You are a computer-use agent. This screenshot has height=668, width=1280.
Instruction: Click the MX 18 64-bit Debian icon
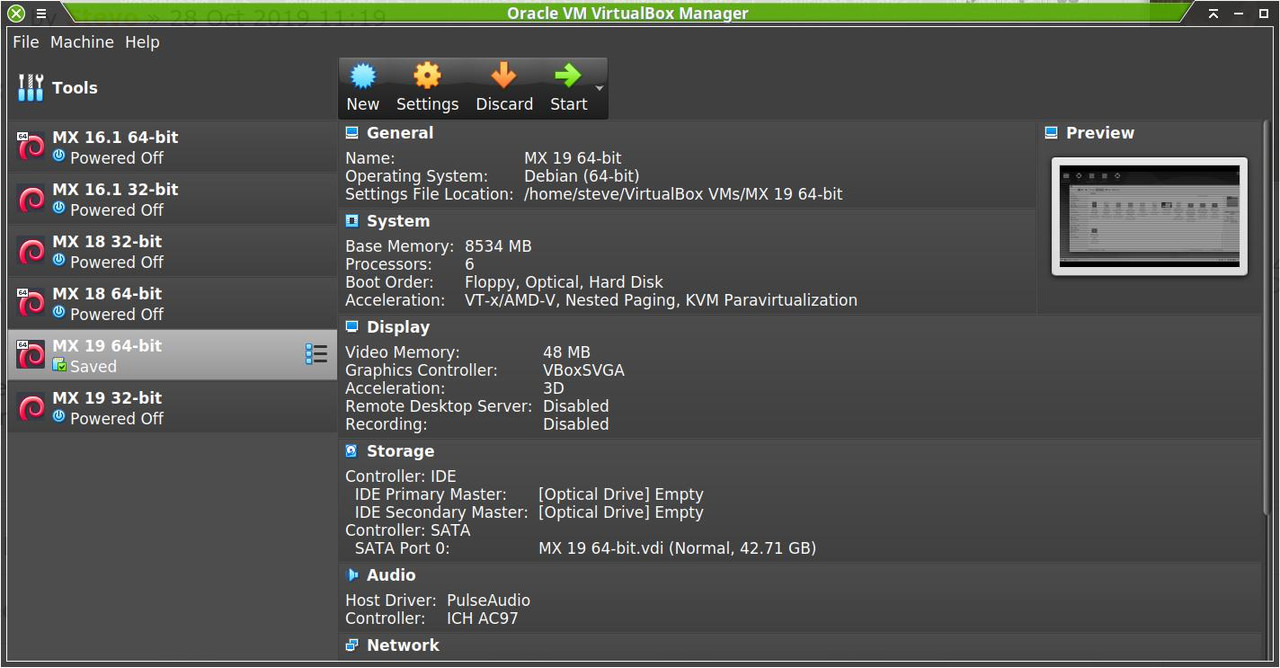pos(31,303)
